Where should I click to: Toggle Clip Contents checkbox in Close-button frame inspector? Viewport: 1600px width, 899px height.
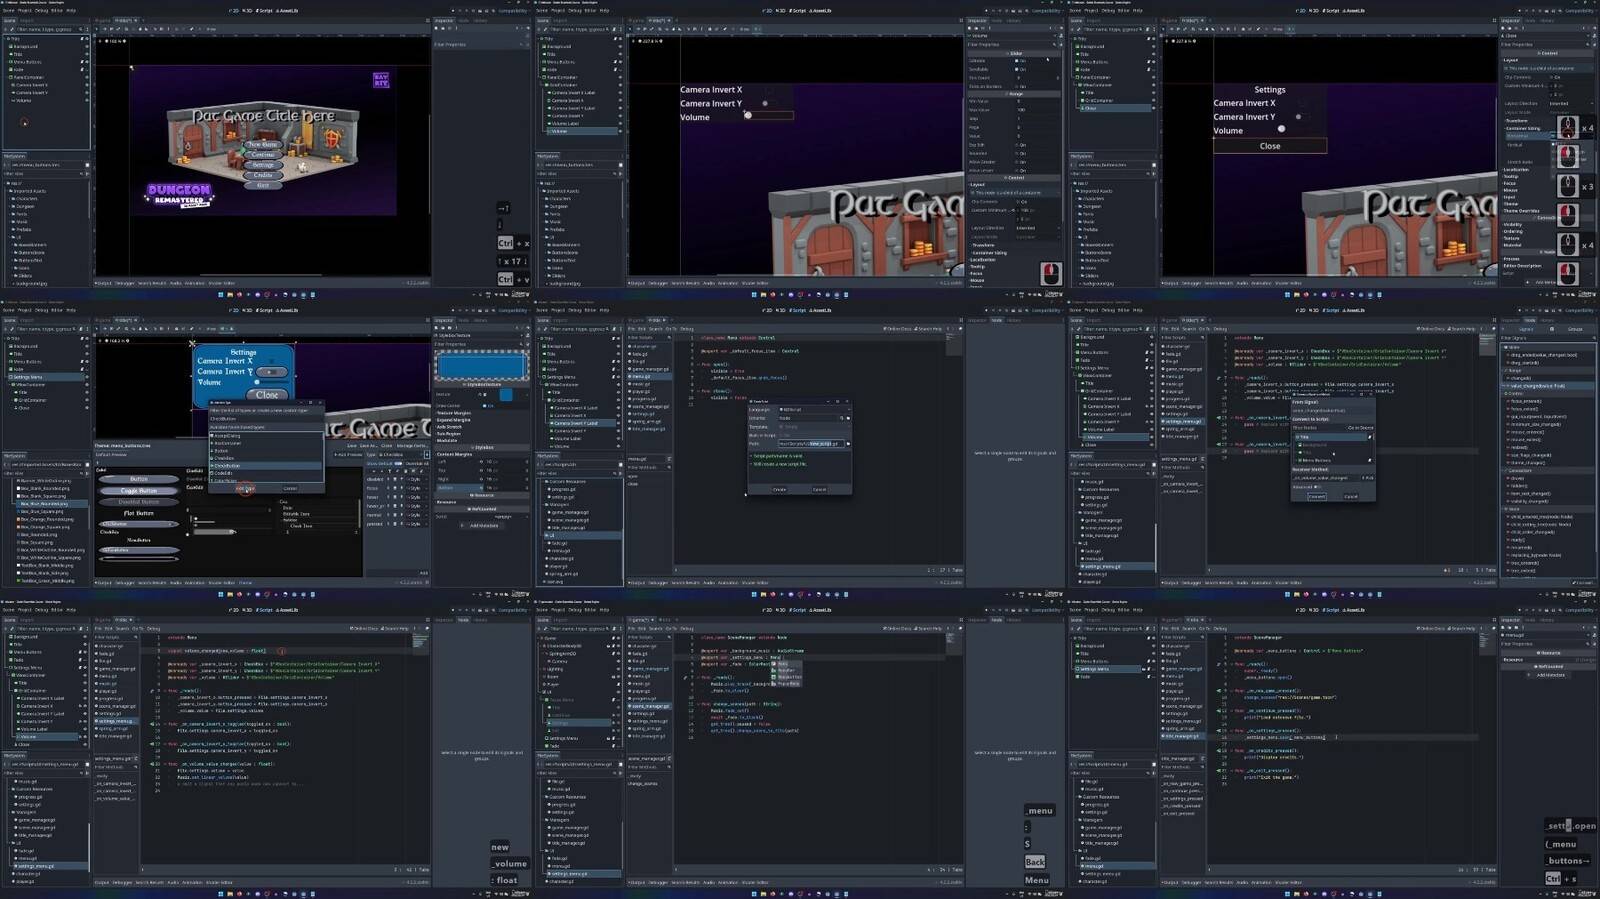tap(1552, 77)
